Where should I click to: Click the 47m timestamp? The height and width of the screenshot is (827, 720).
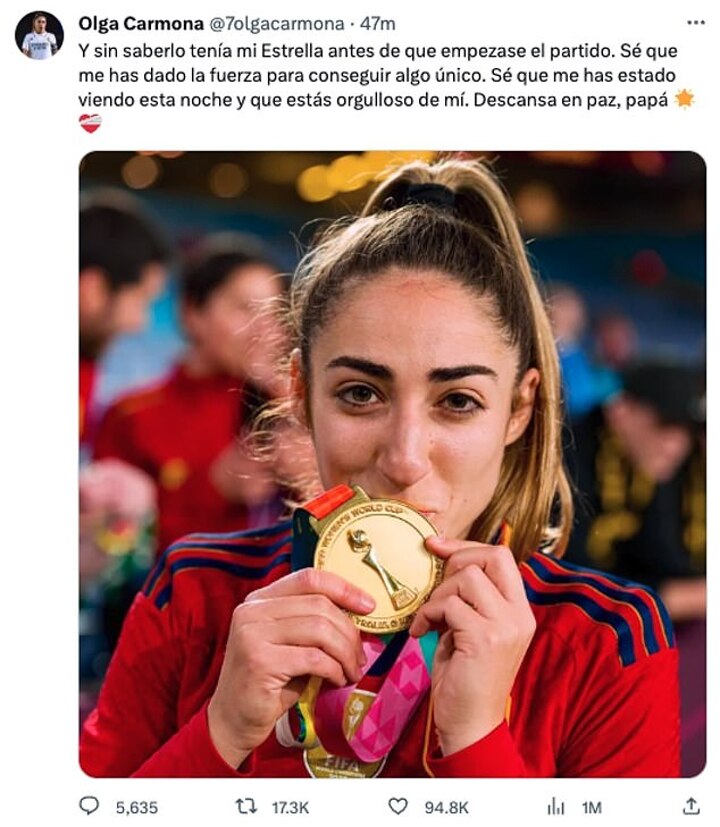pyautogui.click(x=377, y=24)
